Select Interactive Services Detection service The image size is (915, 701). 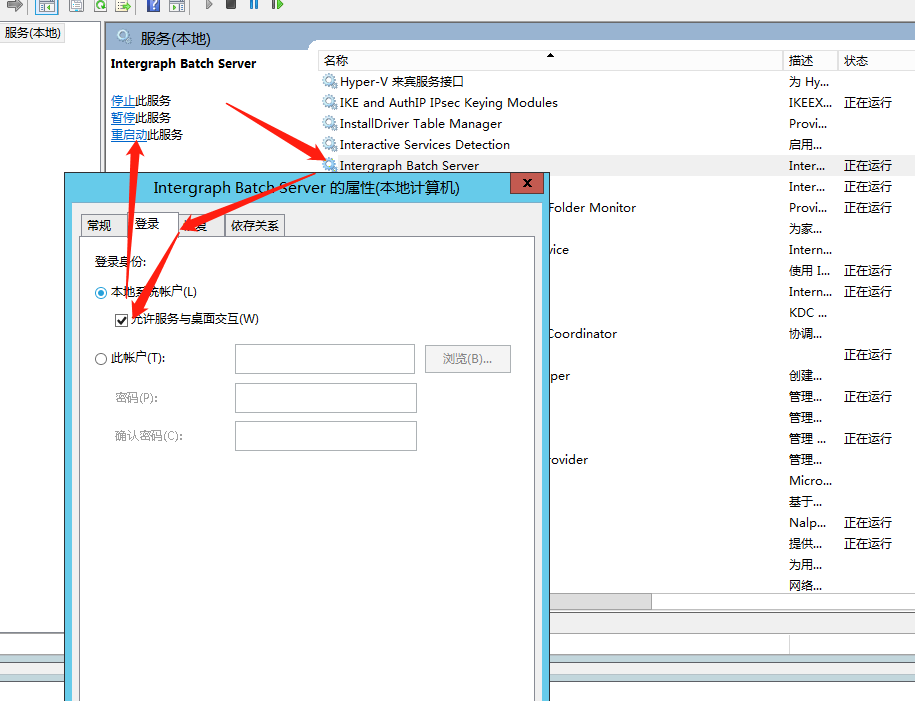[x=424, y=145]
